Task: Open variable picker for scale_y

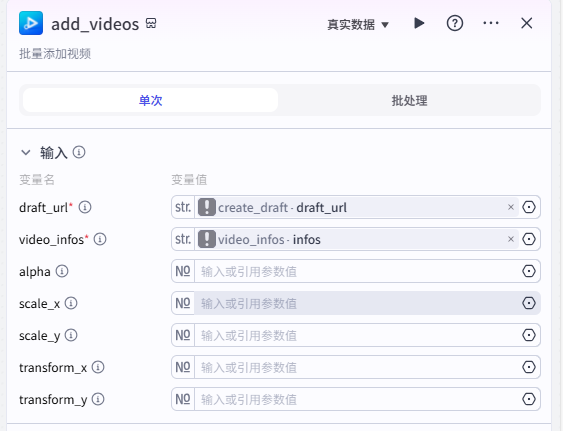Action: (529, 335)
